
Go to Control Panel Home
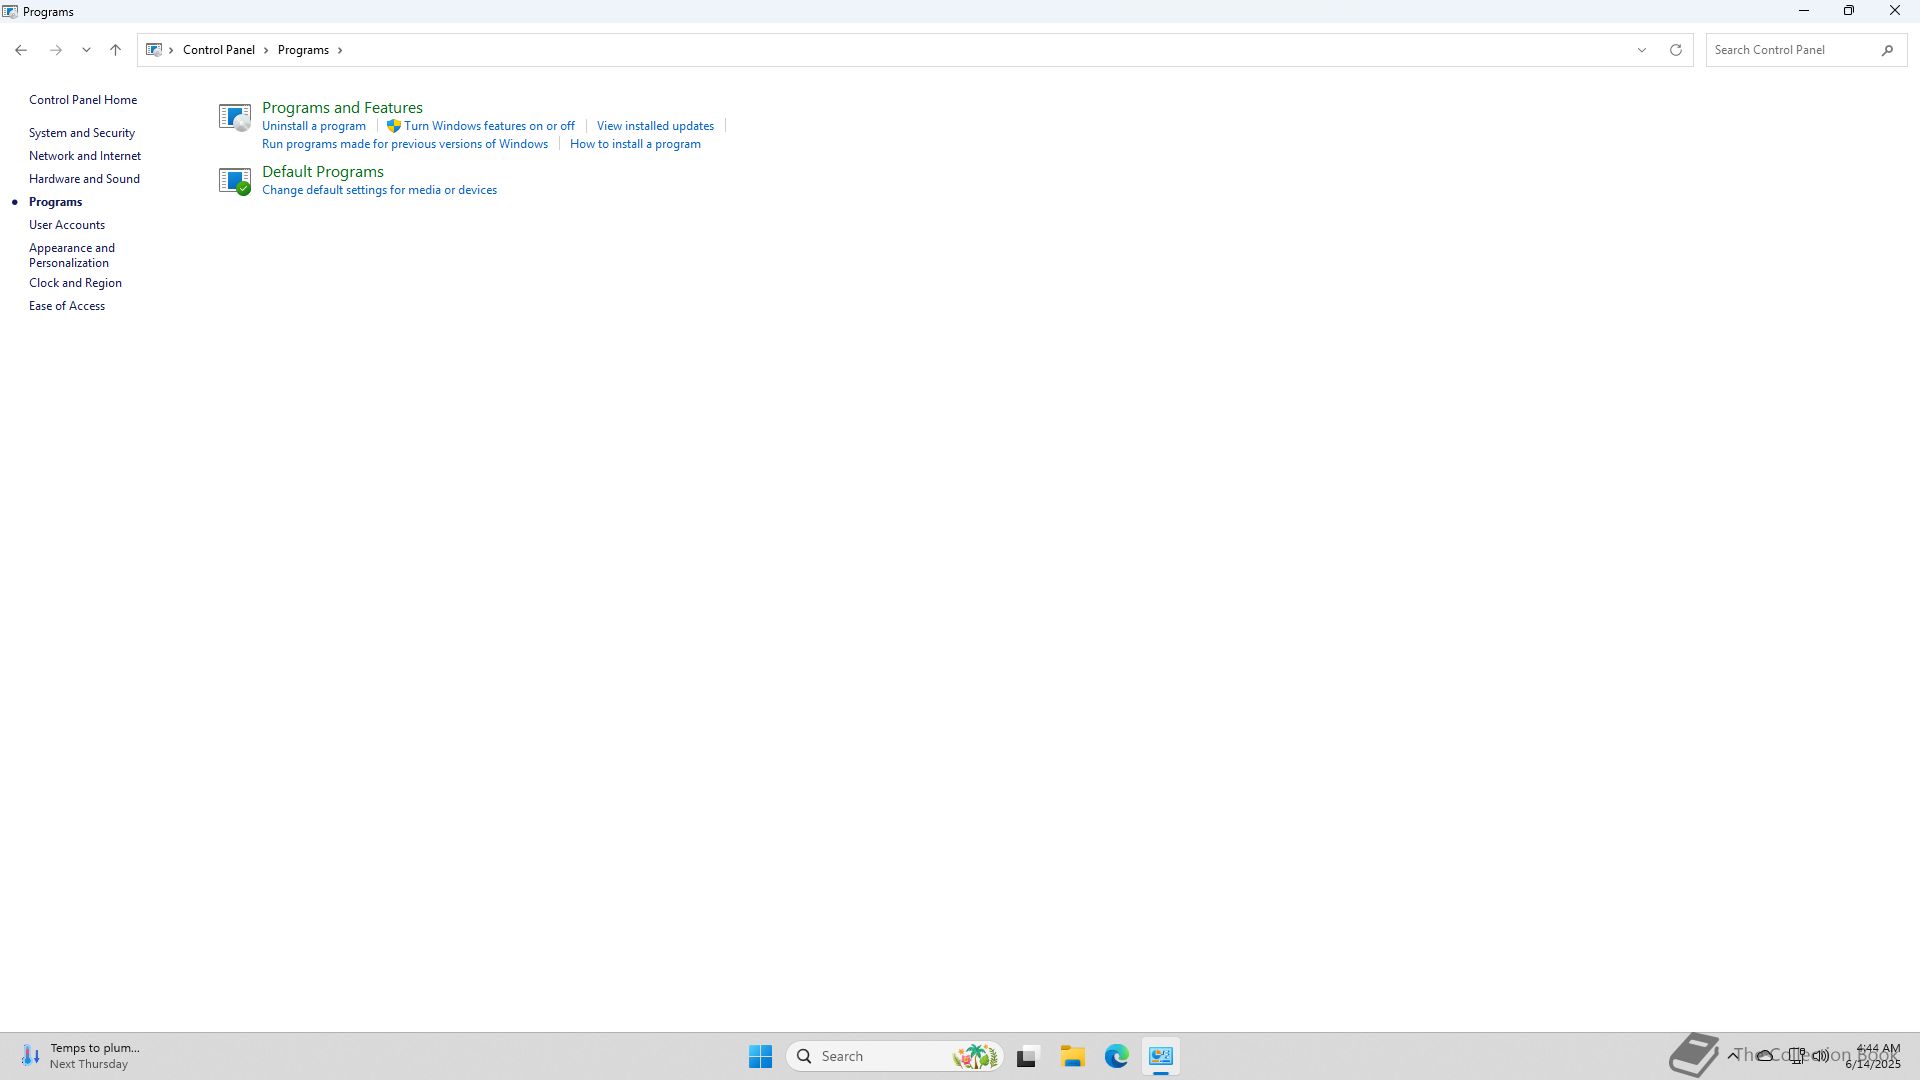point(83,100)
